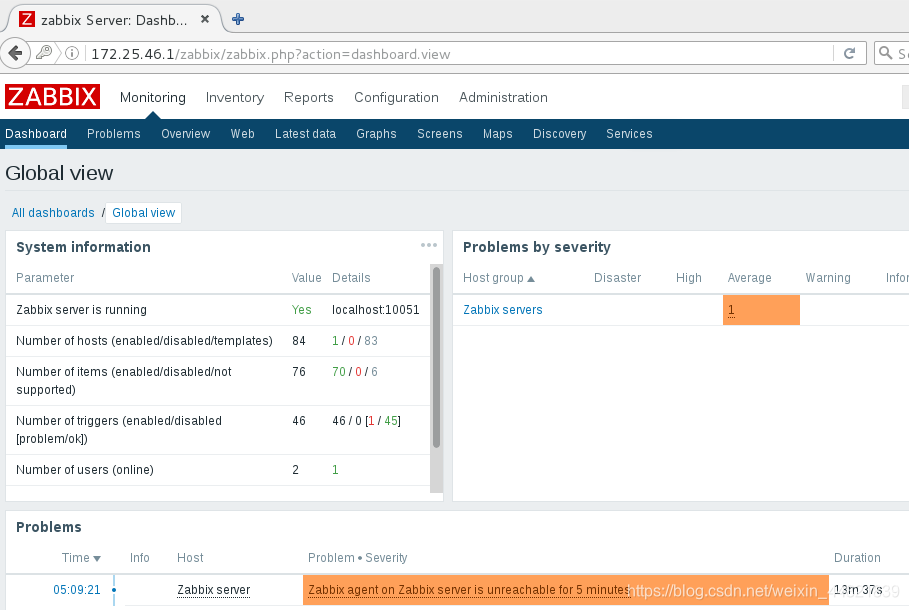The image size is (909, 610).
Task: Open the Screens tab
Action: click(x=439, y=133)
